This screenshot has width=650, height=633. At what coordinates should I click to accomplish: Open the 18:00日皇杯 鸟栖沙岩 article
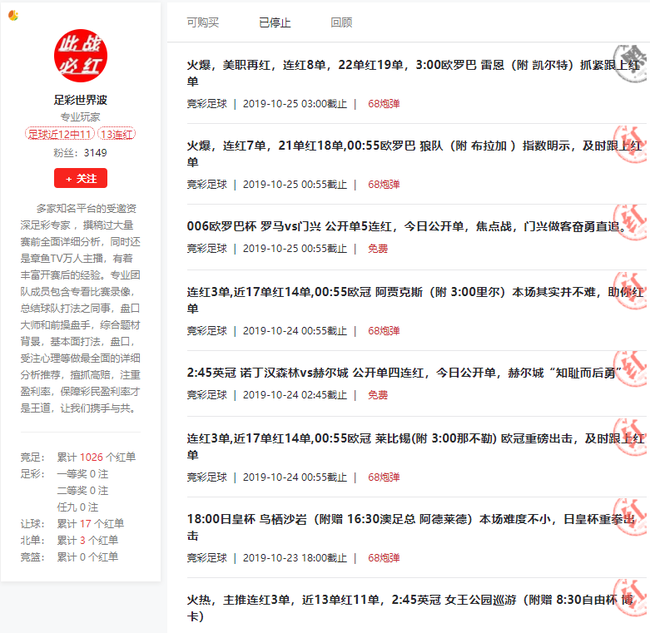(411, 527)
